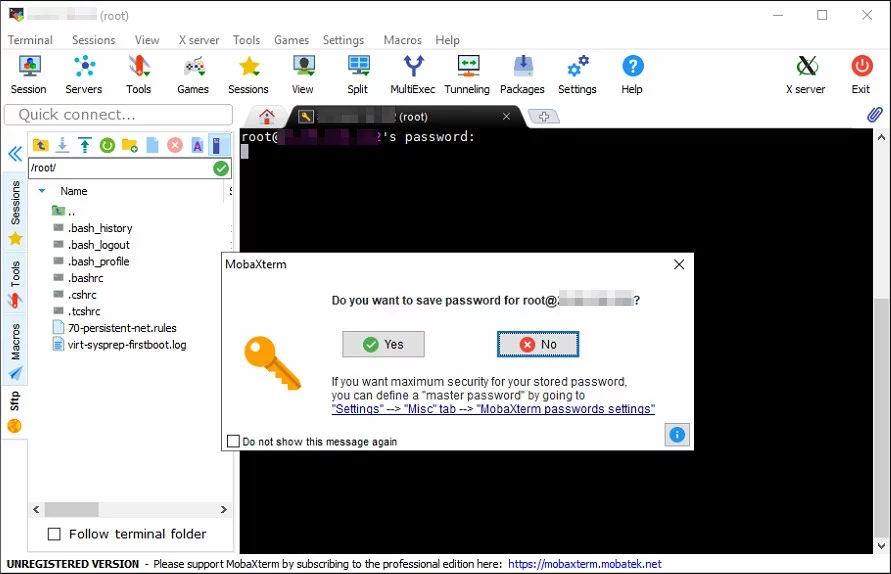This screenshot has width=891, height=574.
Task: Click the SFTP text mode 'A' icon
Action: [197, 145]
